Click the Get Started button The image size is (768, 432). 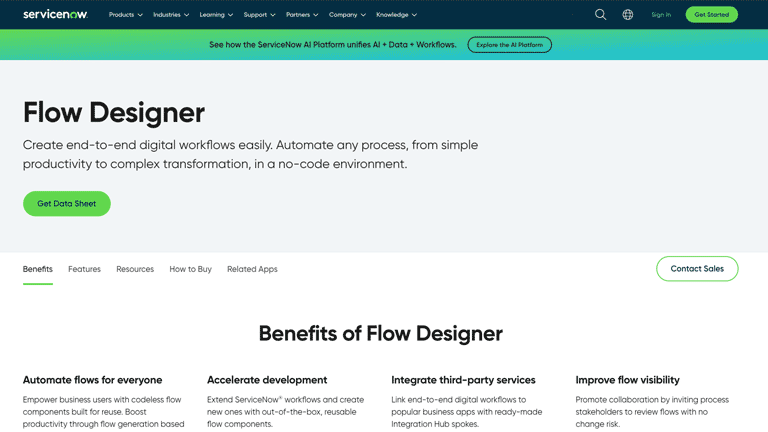tap(712, 15)
